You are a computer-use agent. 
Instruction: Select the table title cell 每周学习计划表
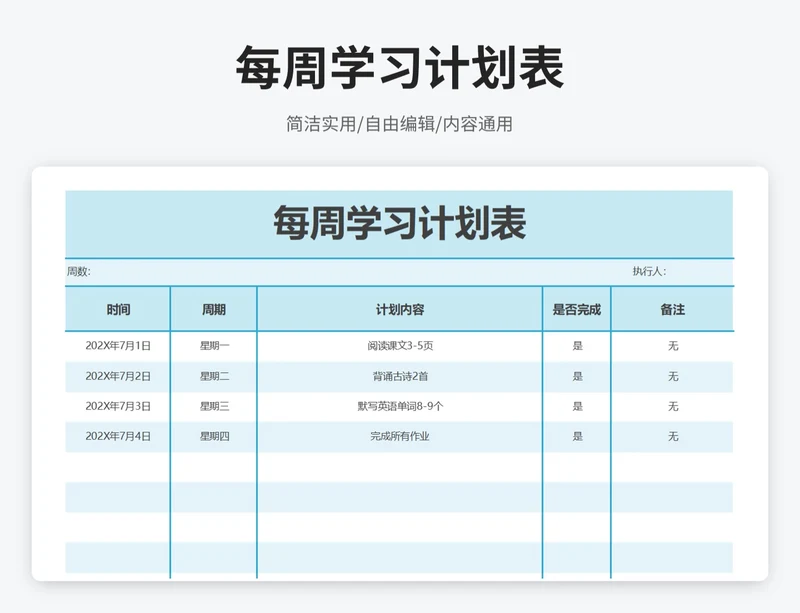399,224
